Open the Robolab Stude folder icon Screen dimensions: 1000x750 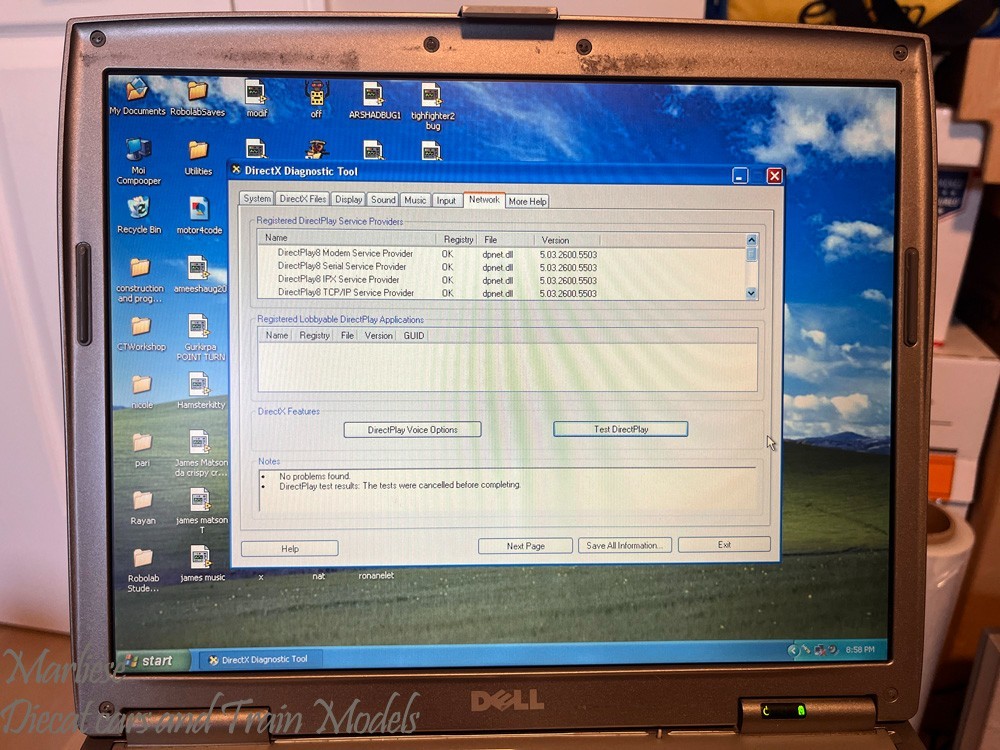coord(143,557)
